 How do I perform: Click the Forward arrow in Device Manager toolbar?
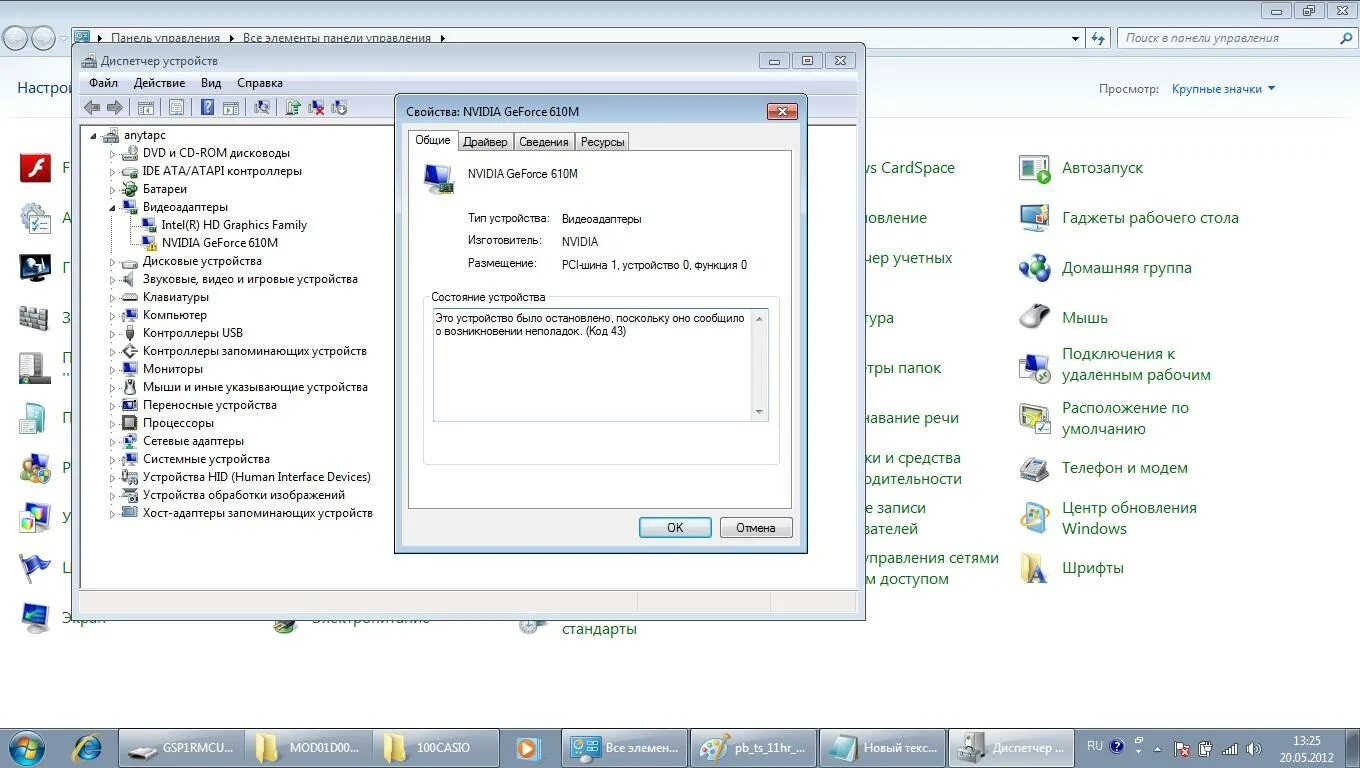pos(115,107)
